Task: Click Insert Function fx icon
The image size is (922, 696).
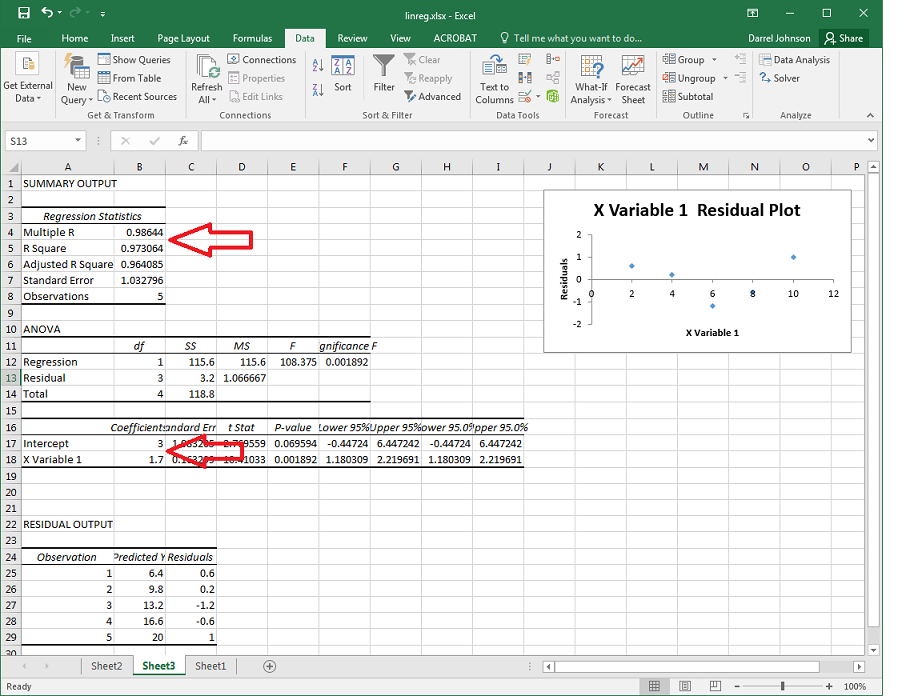Action: tap(183, 141)
